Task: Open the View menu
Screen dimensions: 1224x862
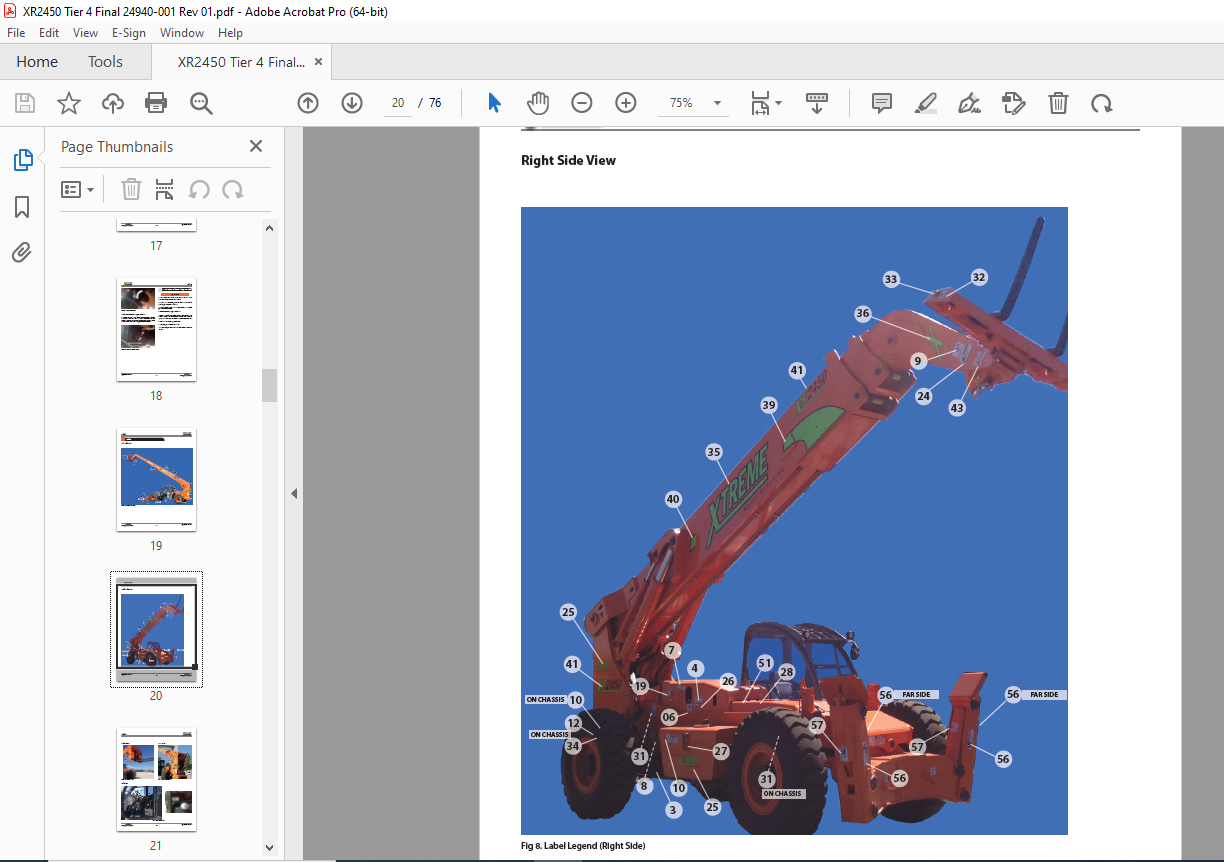Action: point(85,33)
